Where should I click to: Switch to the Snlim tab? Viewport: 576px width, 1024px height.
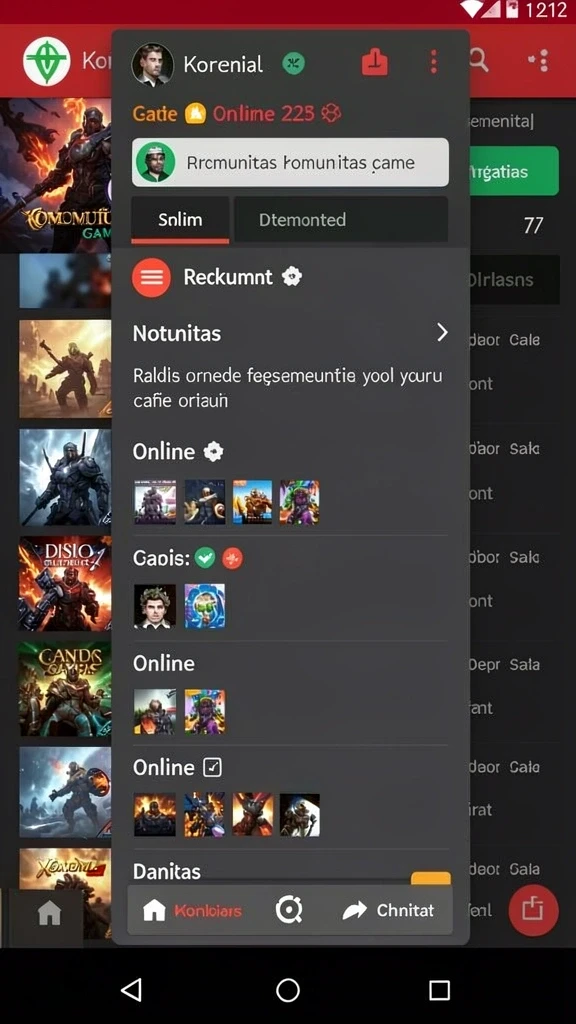(x=180, y=220)
